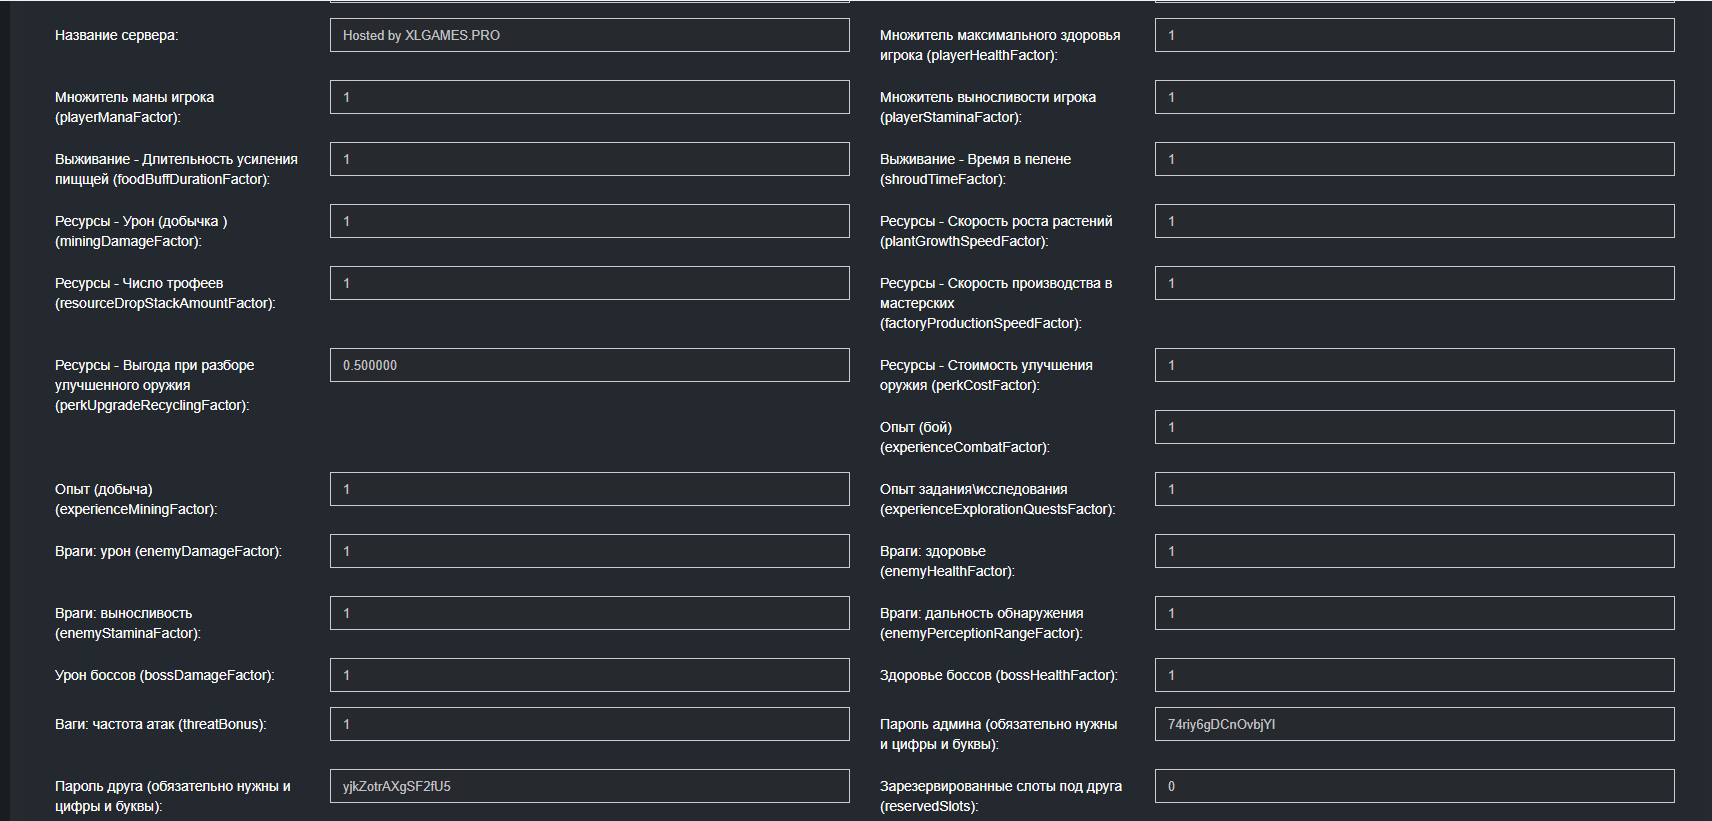Click the resourceDropStackAmountFactor input
This screenshot has height=821, width=1712.
pyautogui.click(x=589, y=283)
